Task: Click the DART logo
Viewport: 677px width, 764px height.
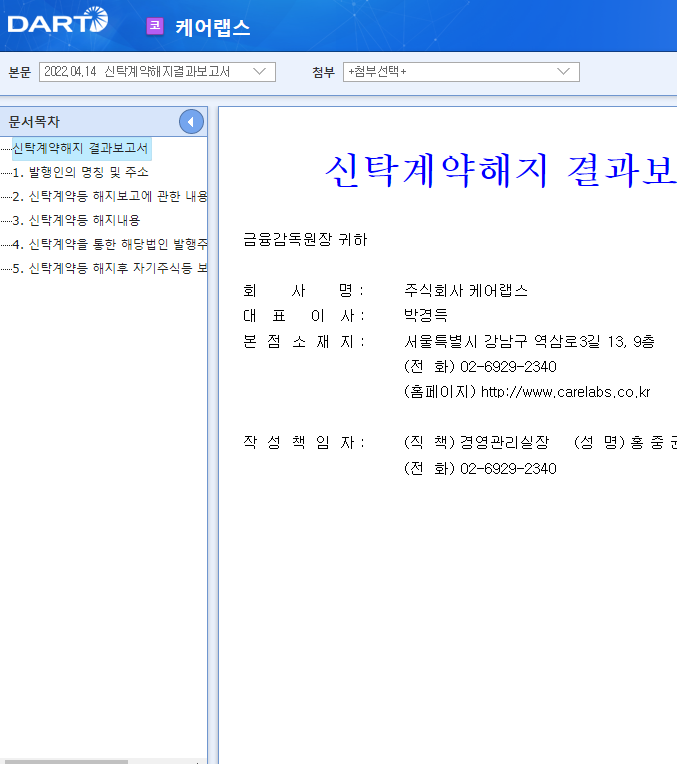Action: point(58,20)
